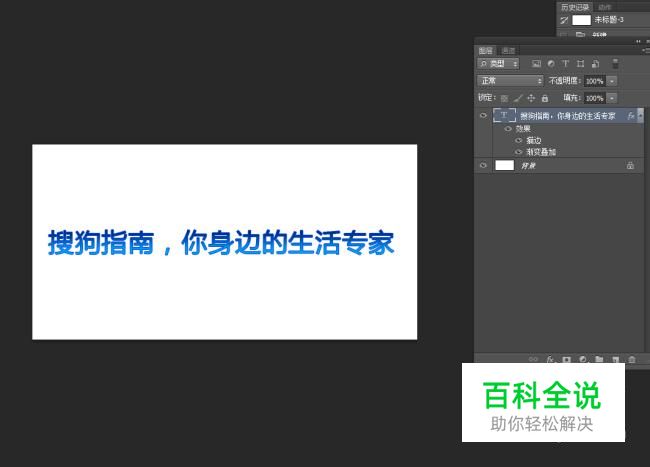Screen dimensions: 650x467
Task: Click the opacity 100% value field
Action: pyautogui.click(x=594, y=81)
